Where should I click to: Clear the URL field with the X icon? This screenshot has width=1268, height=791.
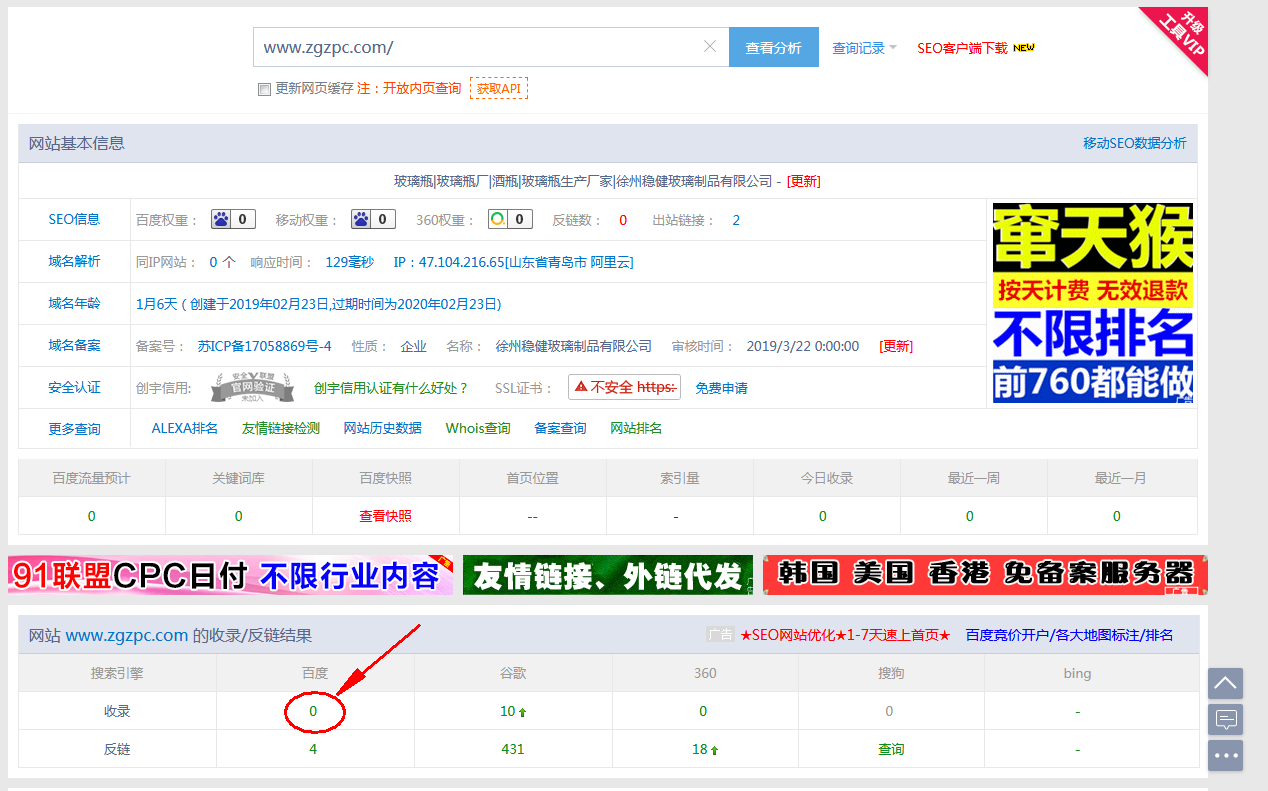(710, 47)
